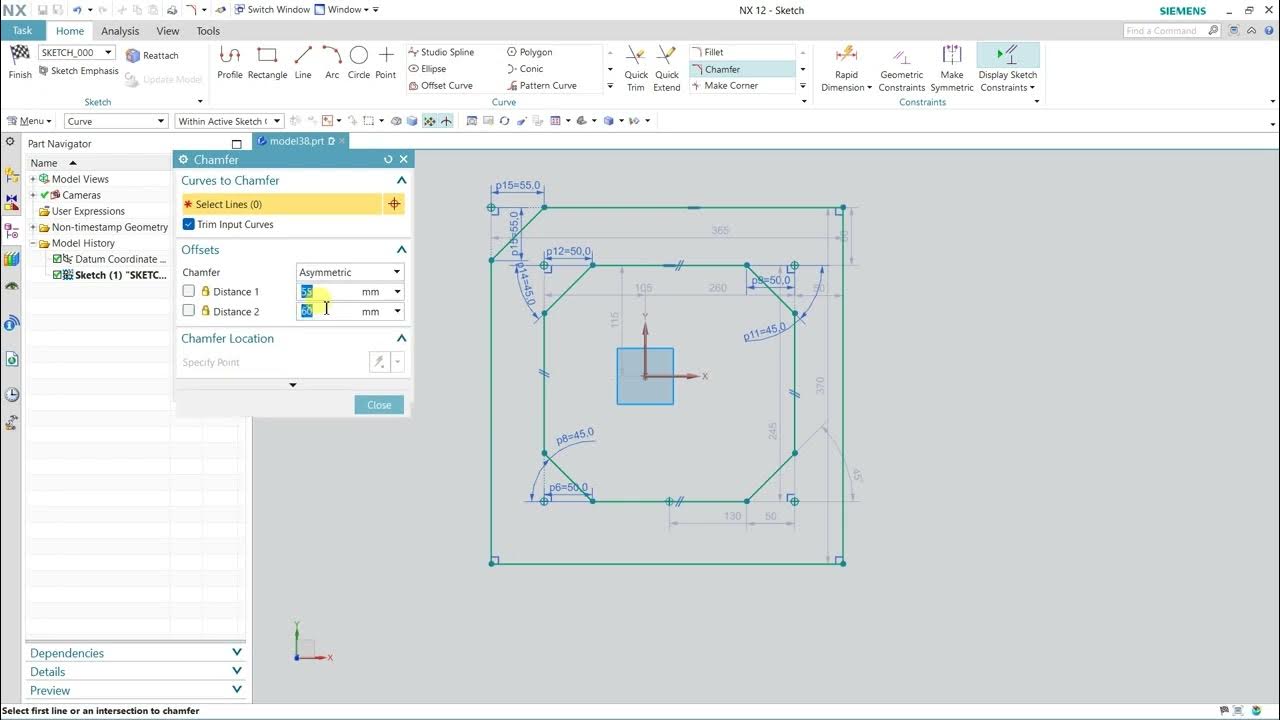Click Select Lines crosshair icon
The width and height of the screenshot is (1280, 720).
(x=394, y=204)
